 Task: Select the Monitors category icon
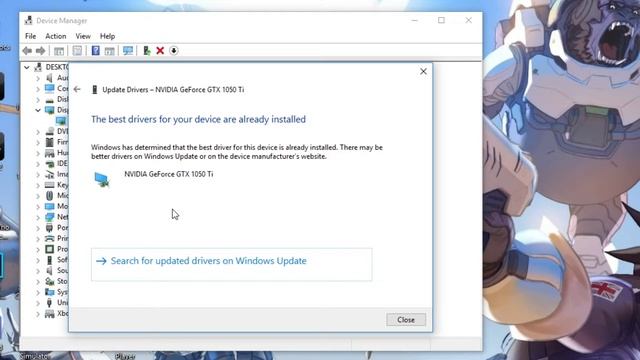pyautogui.click(x=49, y=206)
